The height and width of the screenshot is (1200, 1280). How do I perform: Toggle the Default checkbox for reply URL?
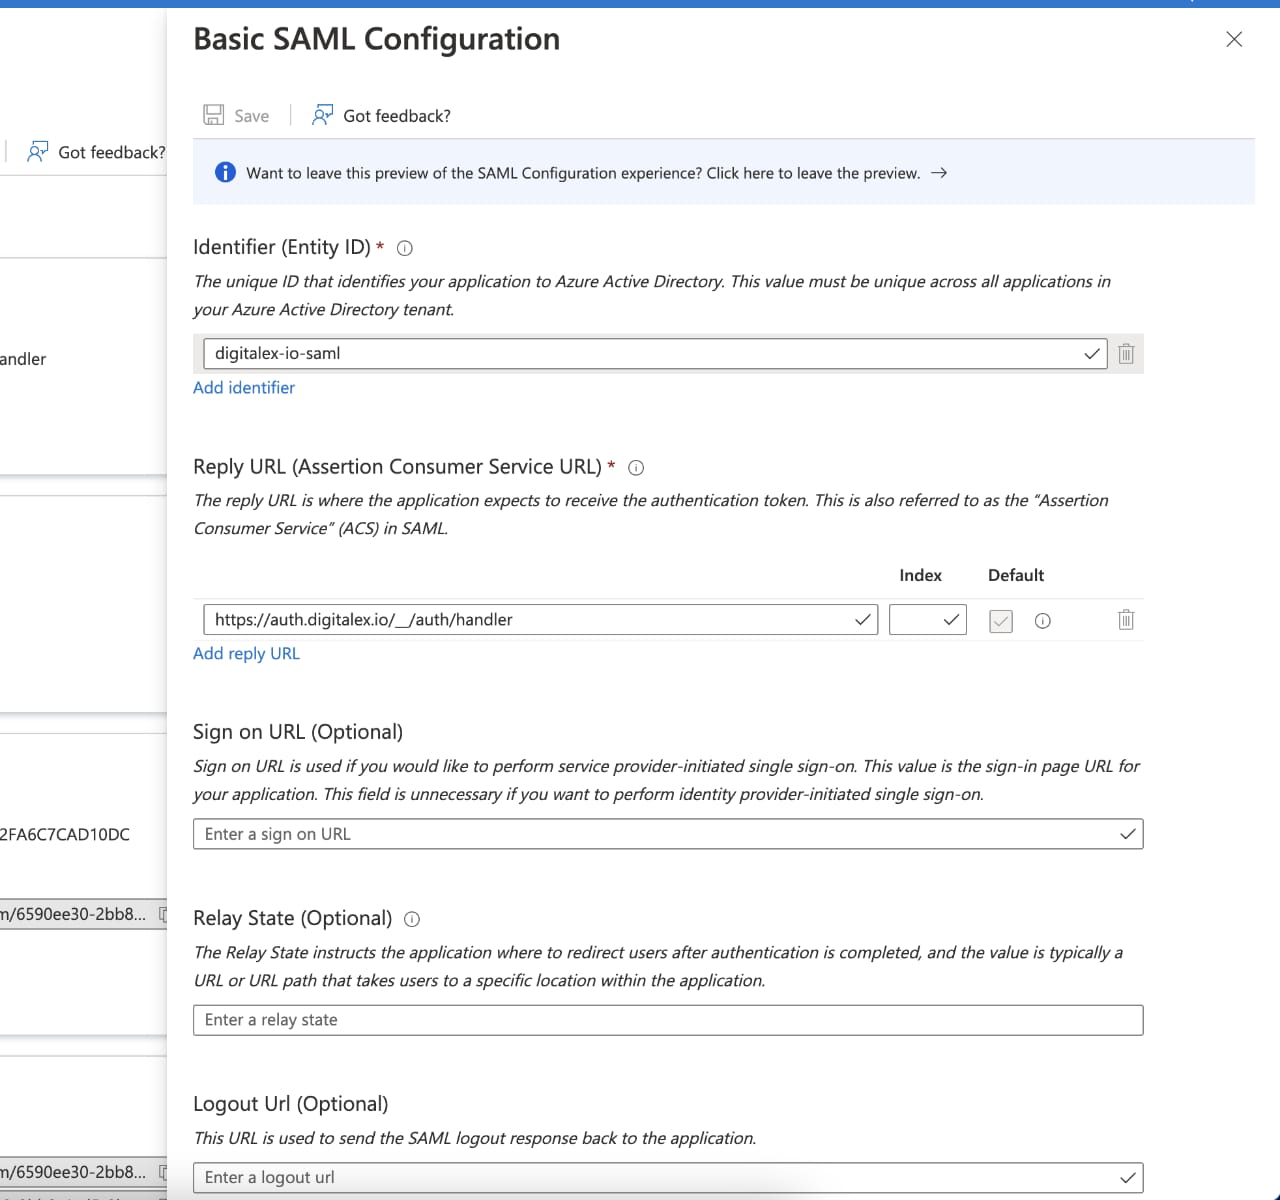(x=1000, y=621)
